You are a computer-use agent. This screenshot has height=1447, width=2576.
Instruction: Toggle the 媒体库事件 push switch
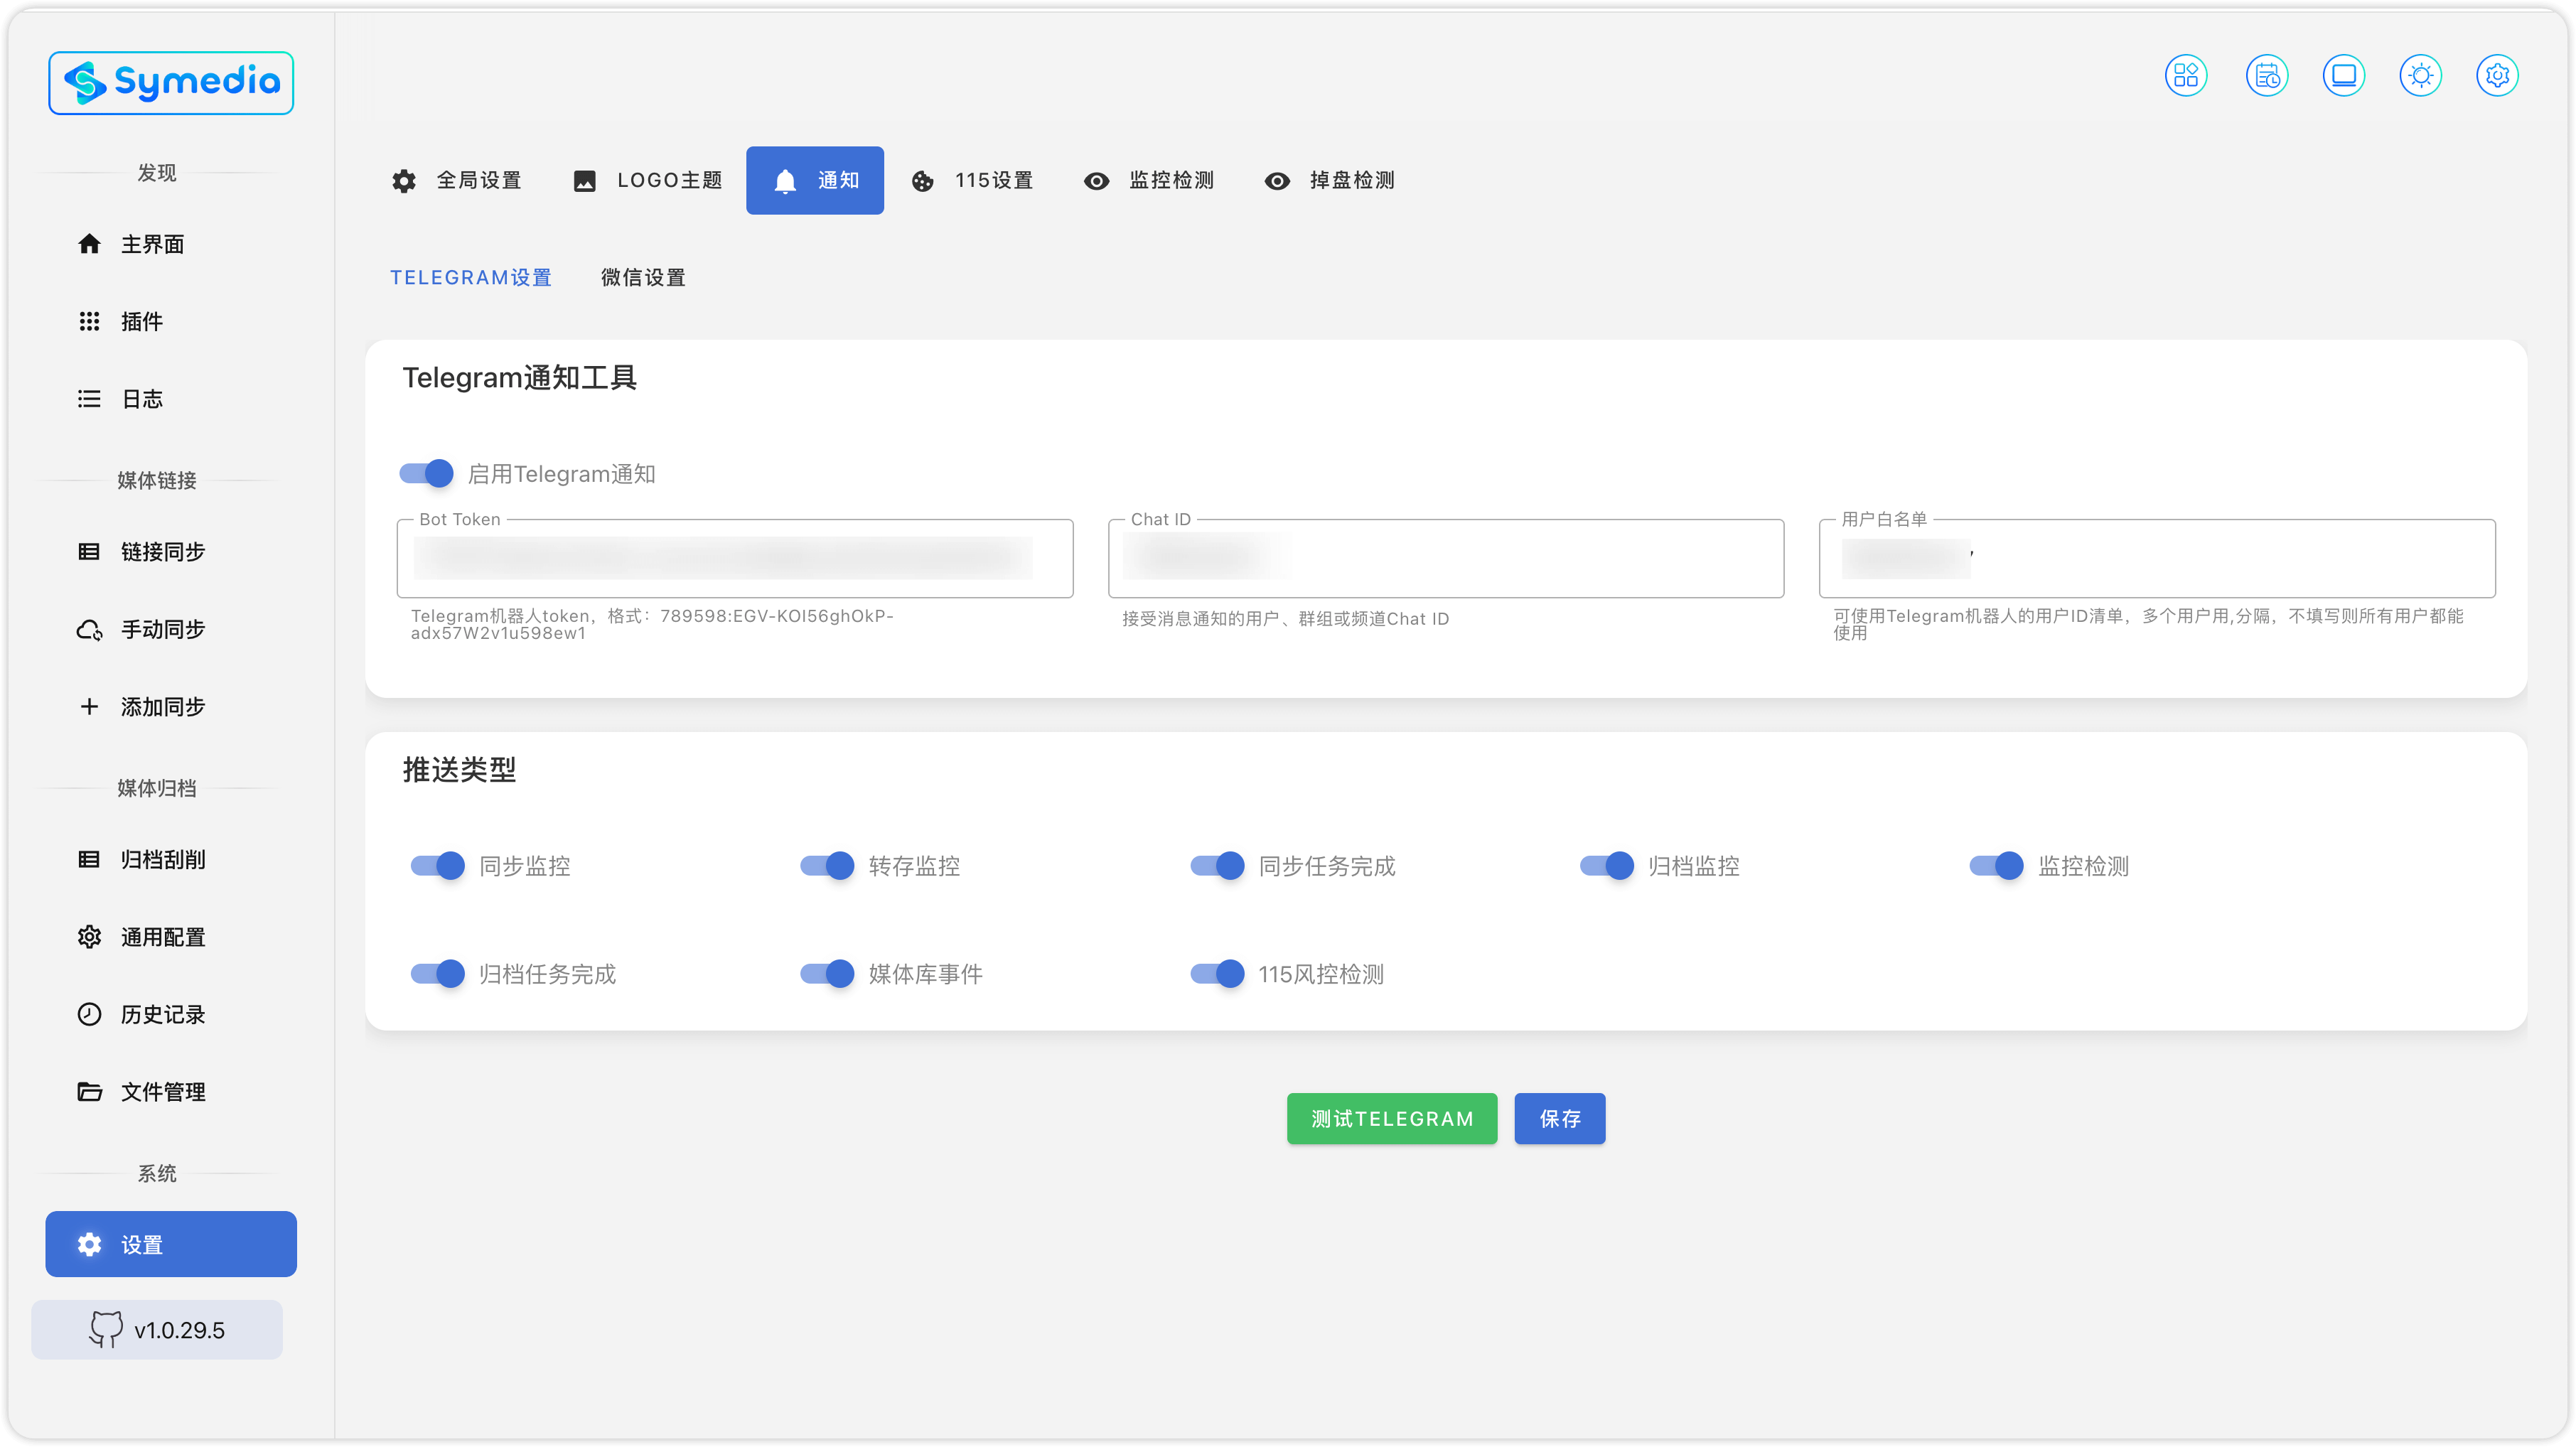tap(827, 974)
